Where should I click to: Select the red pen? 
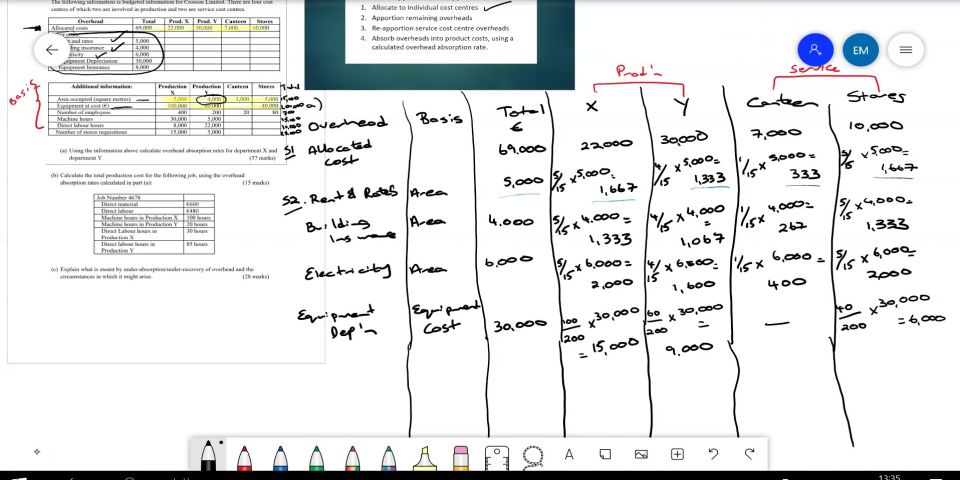(244, 456)
